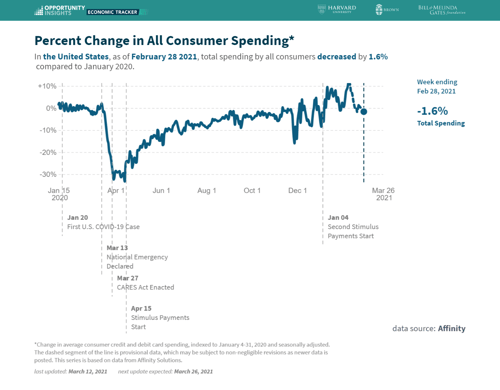Screen dimensions: 500x390
Task: Click the Bill & Melinda Gates Foundation logo
Action: 442,10
